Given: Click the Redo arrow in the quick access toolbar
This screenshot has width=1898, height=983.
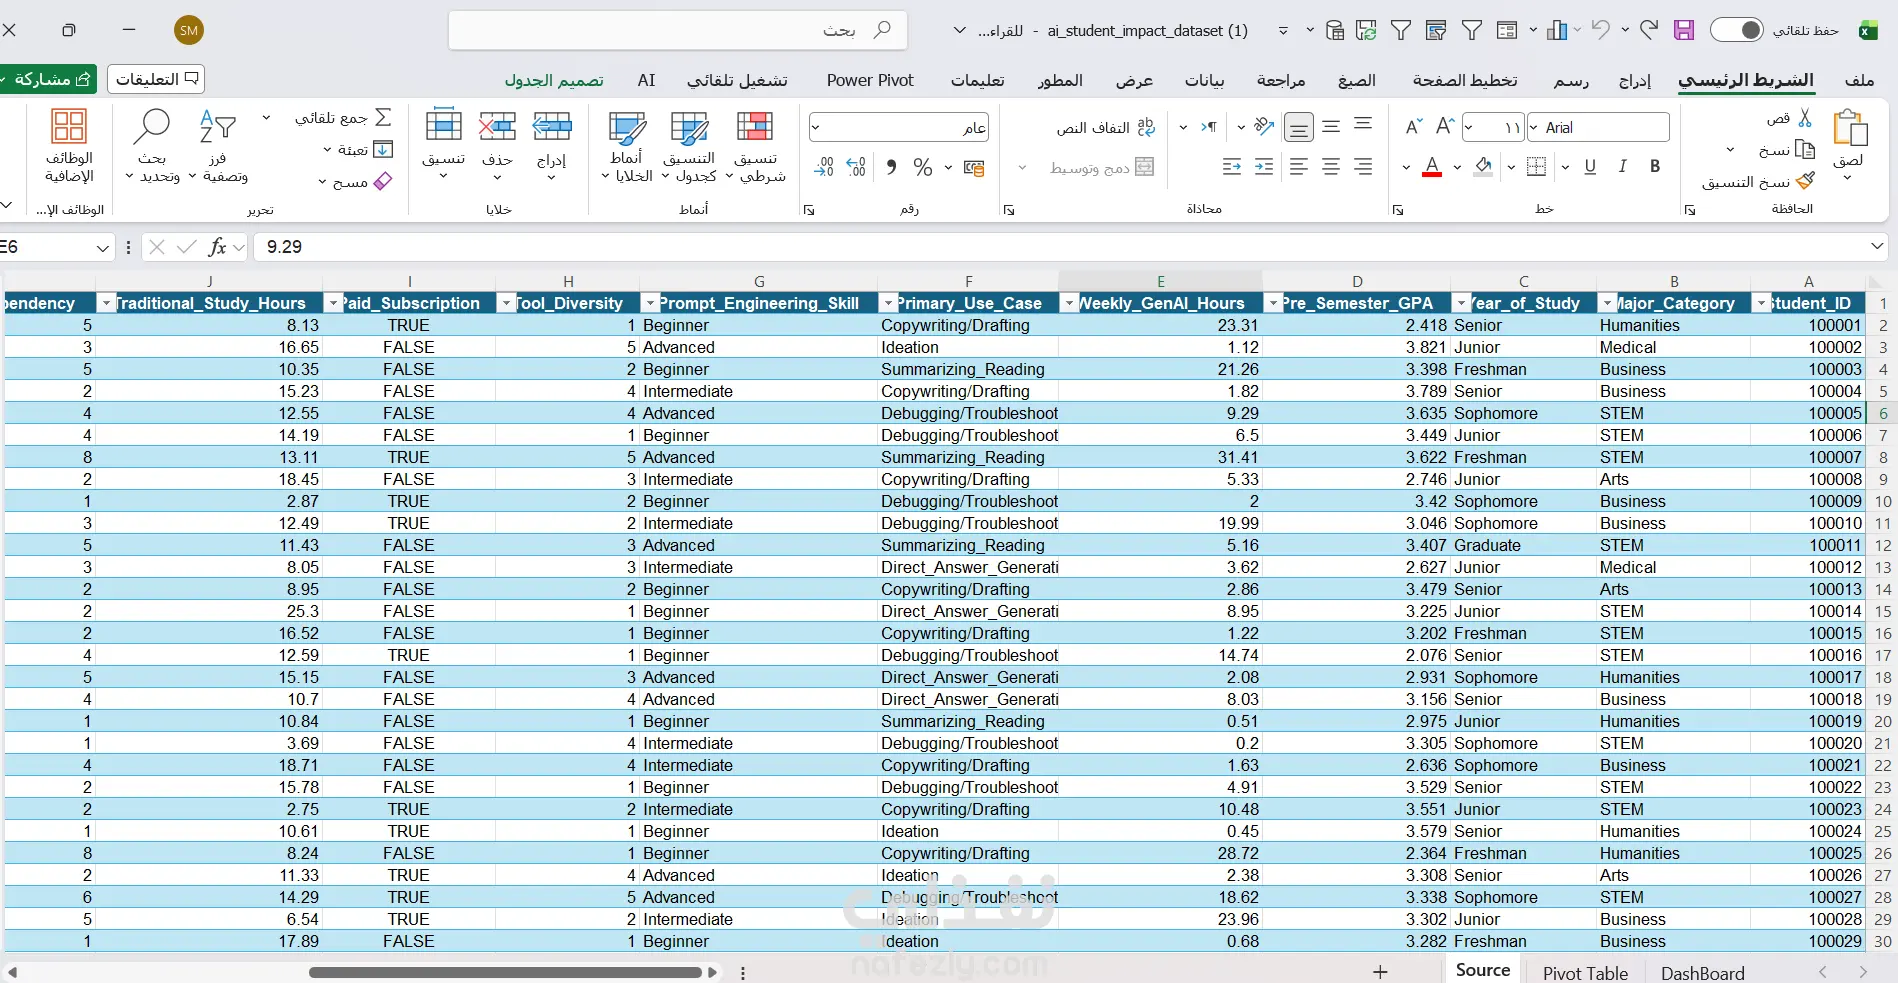Looking at the screenshot, I should (x=1648, y=31).
